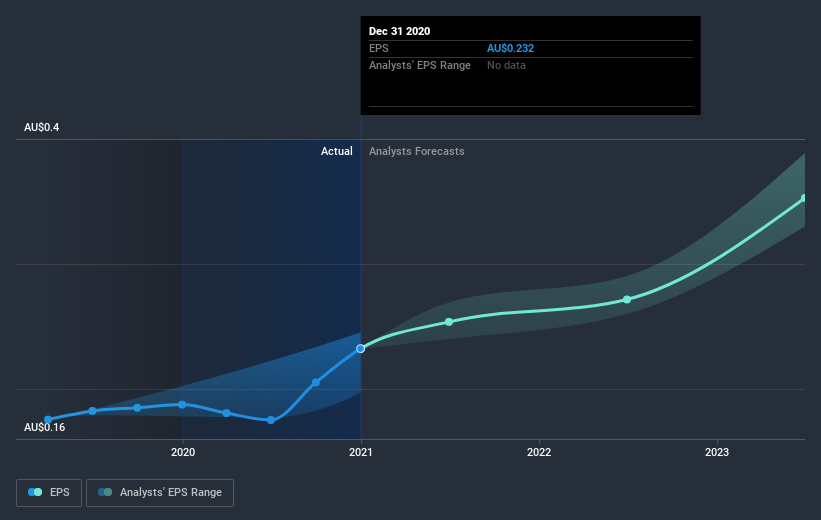The height and width of the screenshot is (520, 821).
Task: Select the highlighted Dec 31 2020 data point
Action: pyautogui.click(x=361, y=349)
